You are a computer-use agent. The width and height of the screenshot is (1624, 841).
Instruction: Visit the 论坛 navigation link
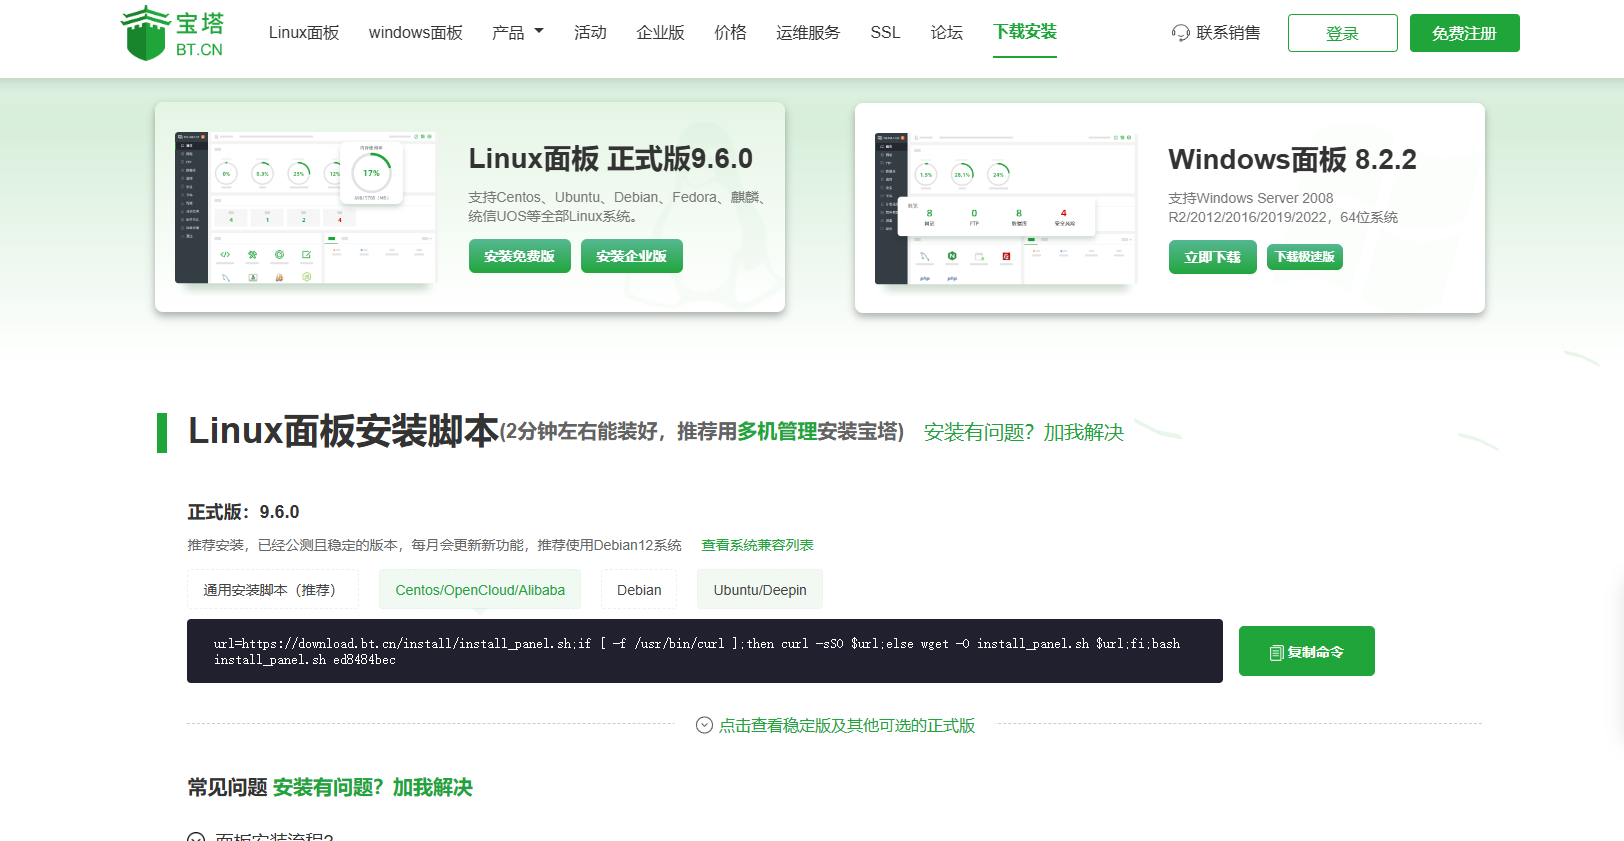click(946, 33)
